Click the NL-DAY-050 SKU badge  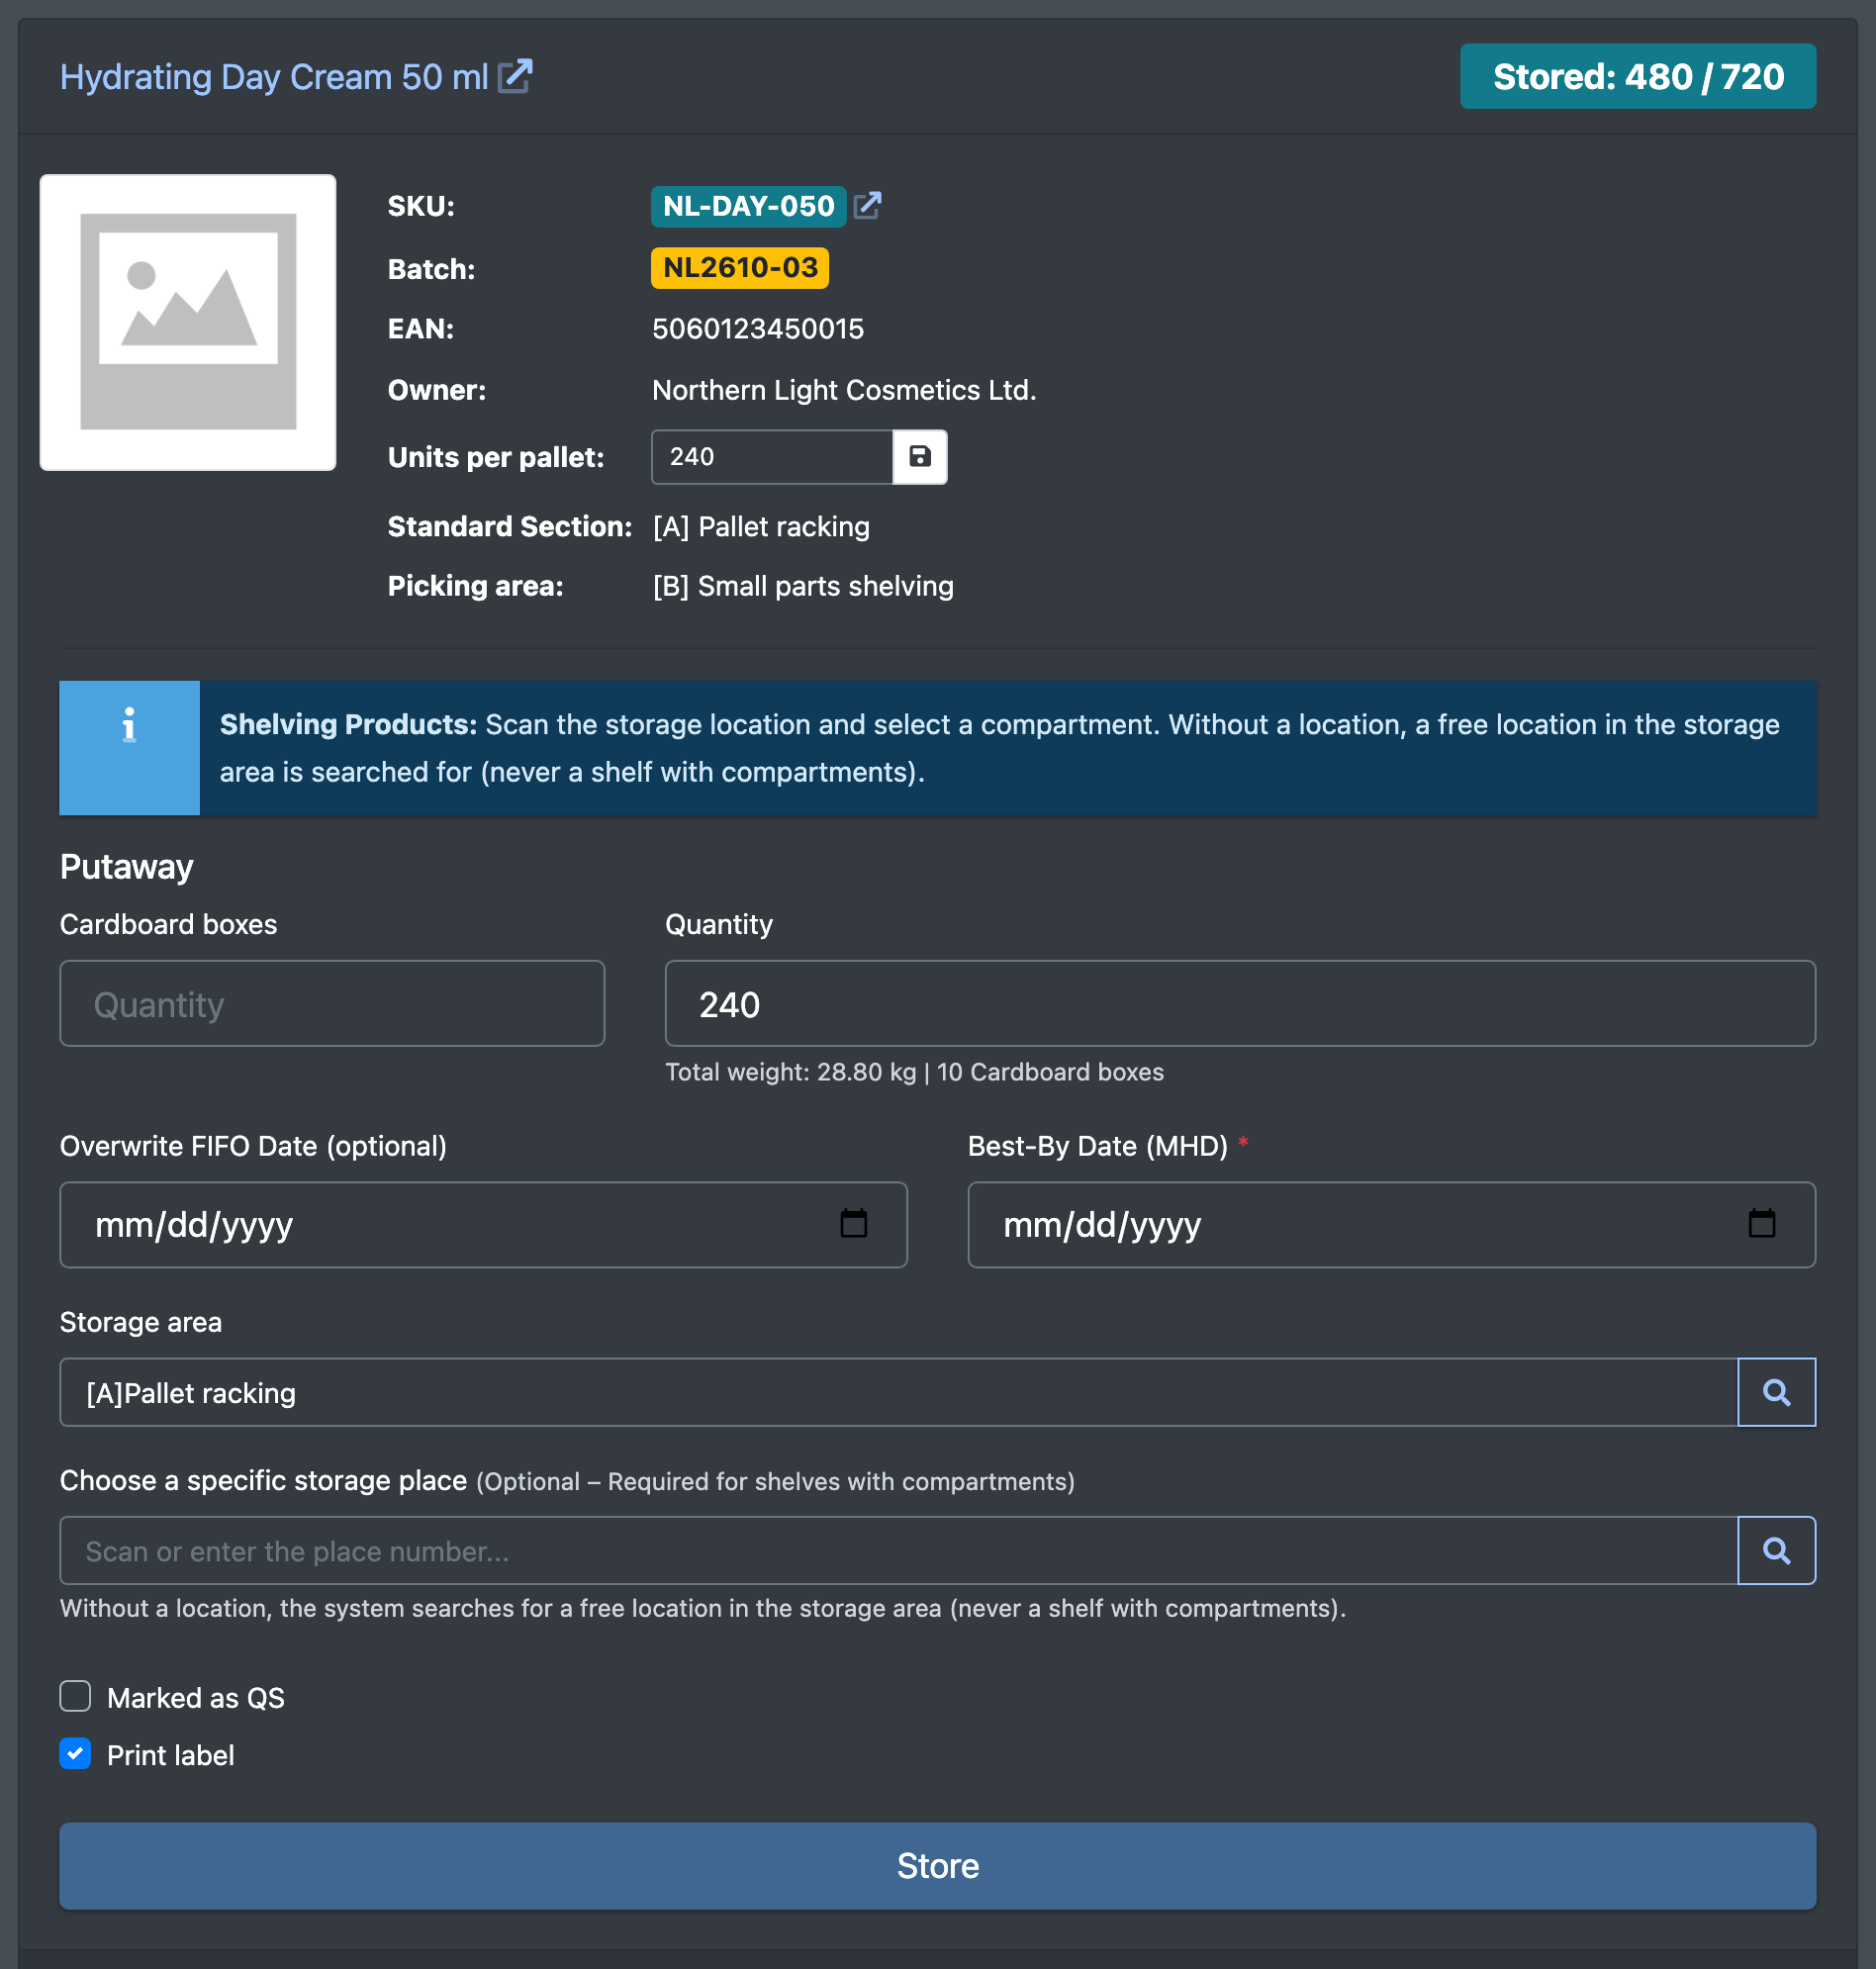(748, 206)
